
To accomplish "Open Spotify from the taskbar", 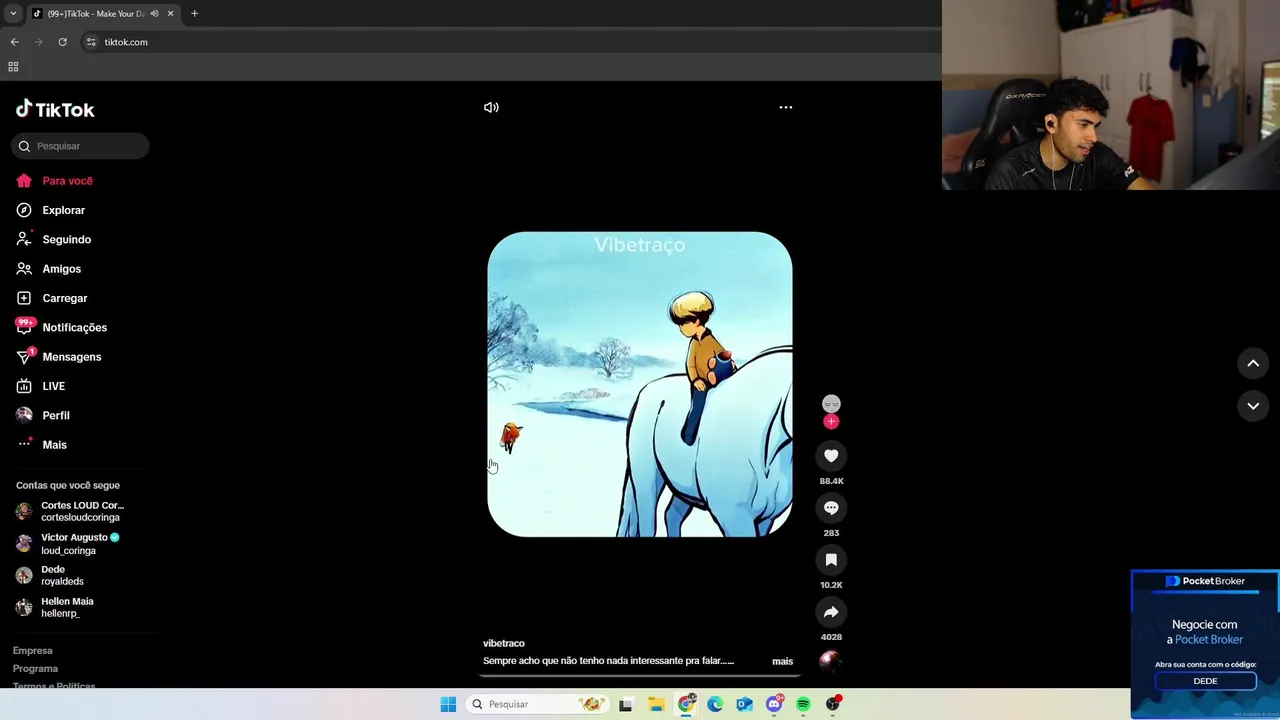I will point(803,704).
